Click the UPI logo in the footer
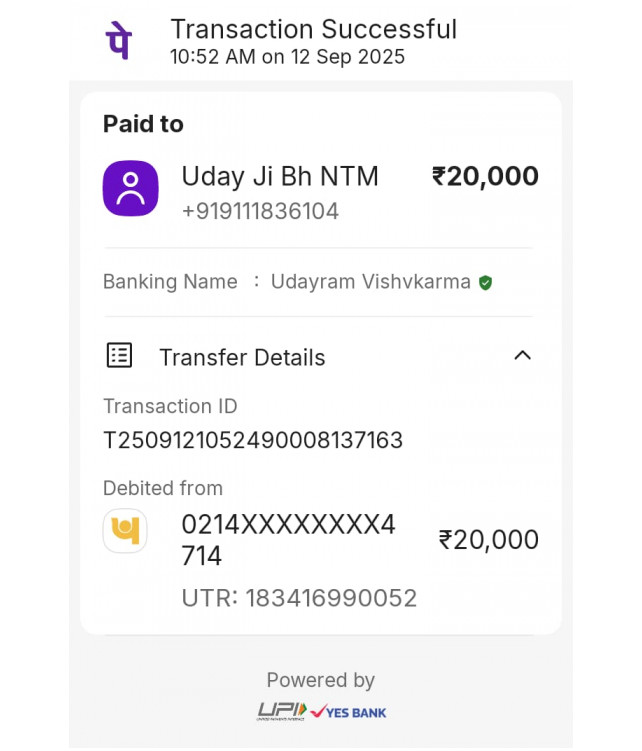642x751 pixels. point(281,711)
